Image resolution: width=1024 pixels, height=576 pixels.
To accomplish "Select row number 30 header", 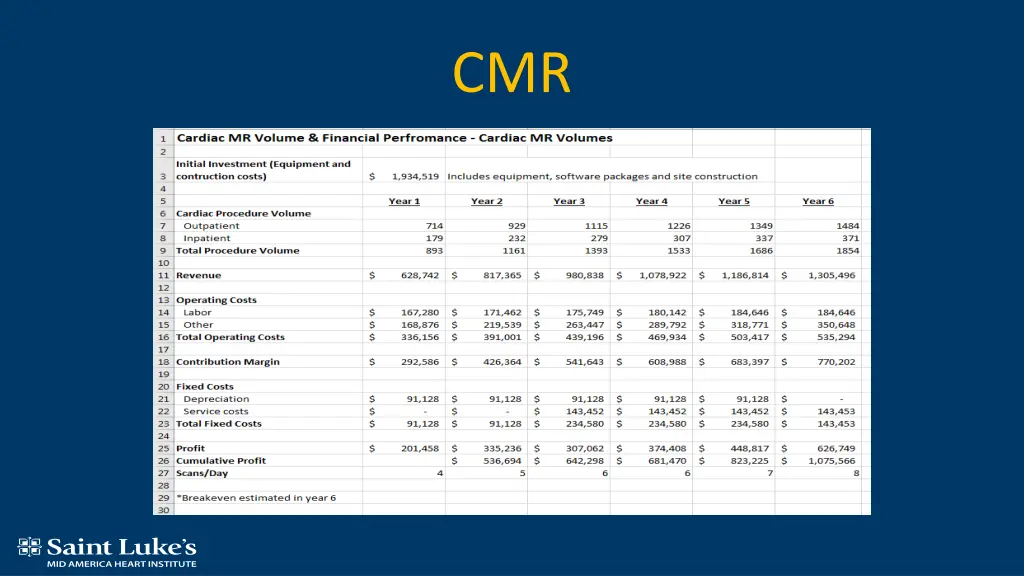I will click(x=163, y=510).
